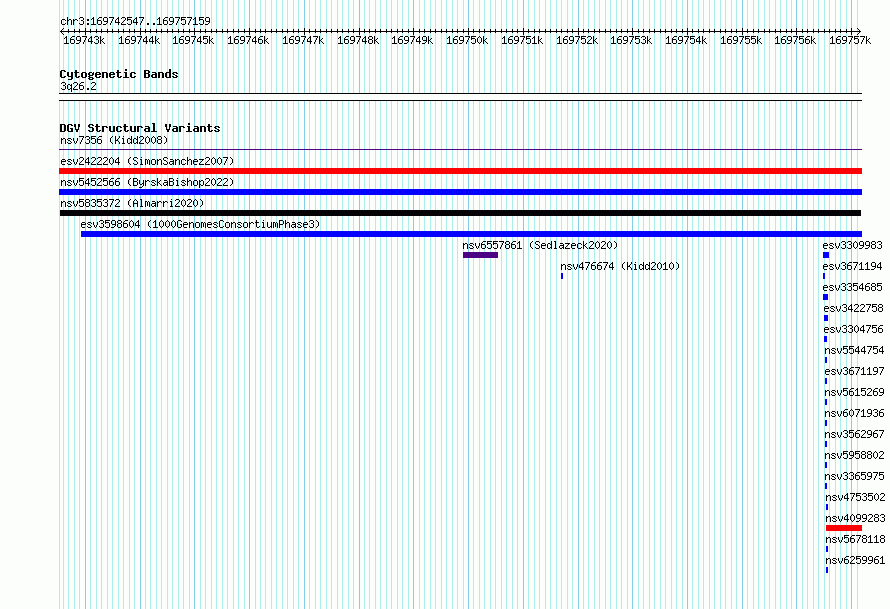The height and width of the screenshot is (609, 890).
Task: Click the 169749k ruler label
Action: point(412,40)
